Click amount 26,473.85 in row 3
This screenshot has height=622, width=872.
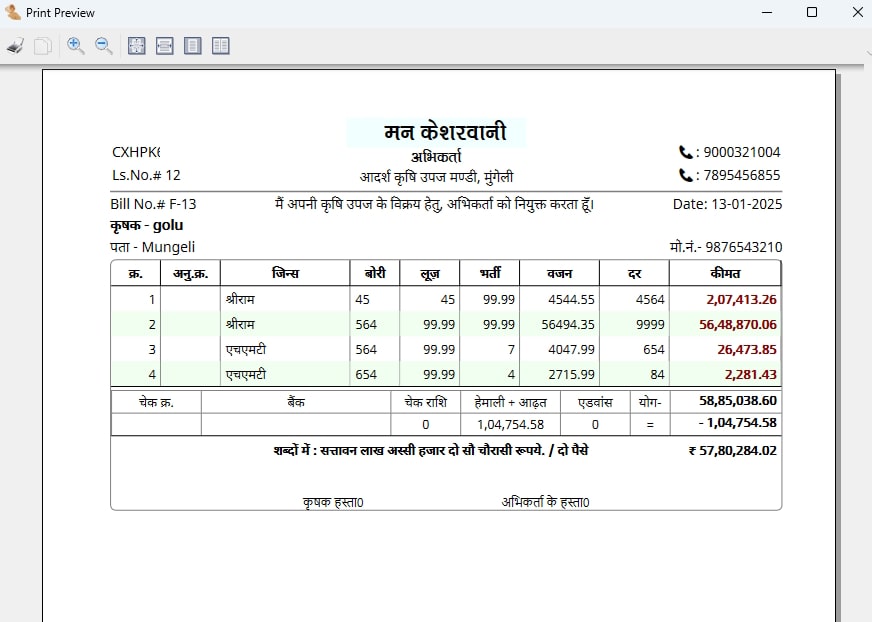747,349
